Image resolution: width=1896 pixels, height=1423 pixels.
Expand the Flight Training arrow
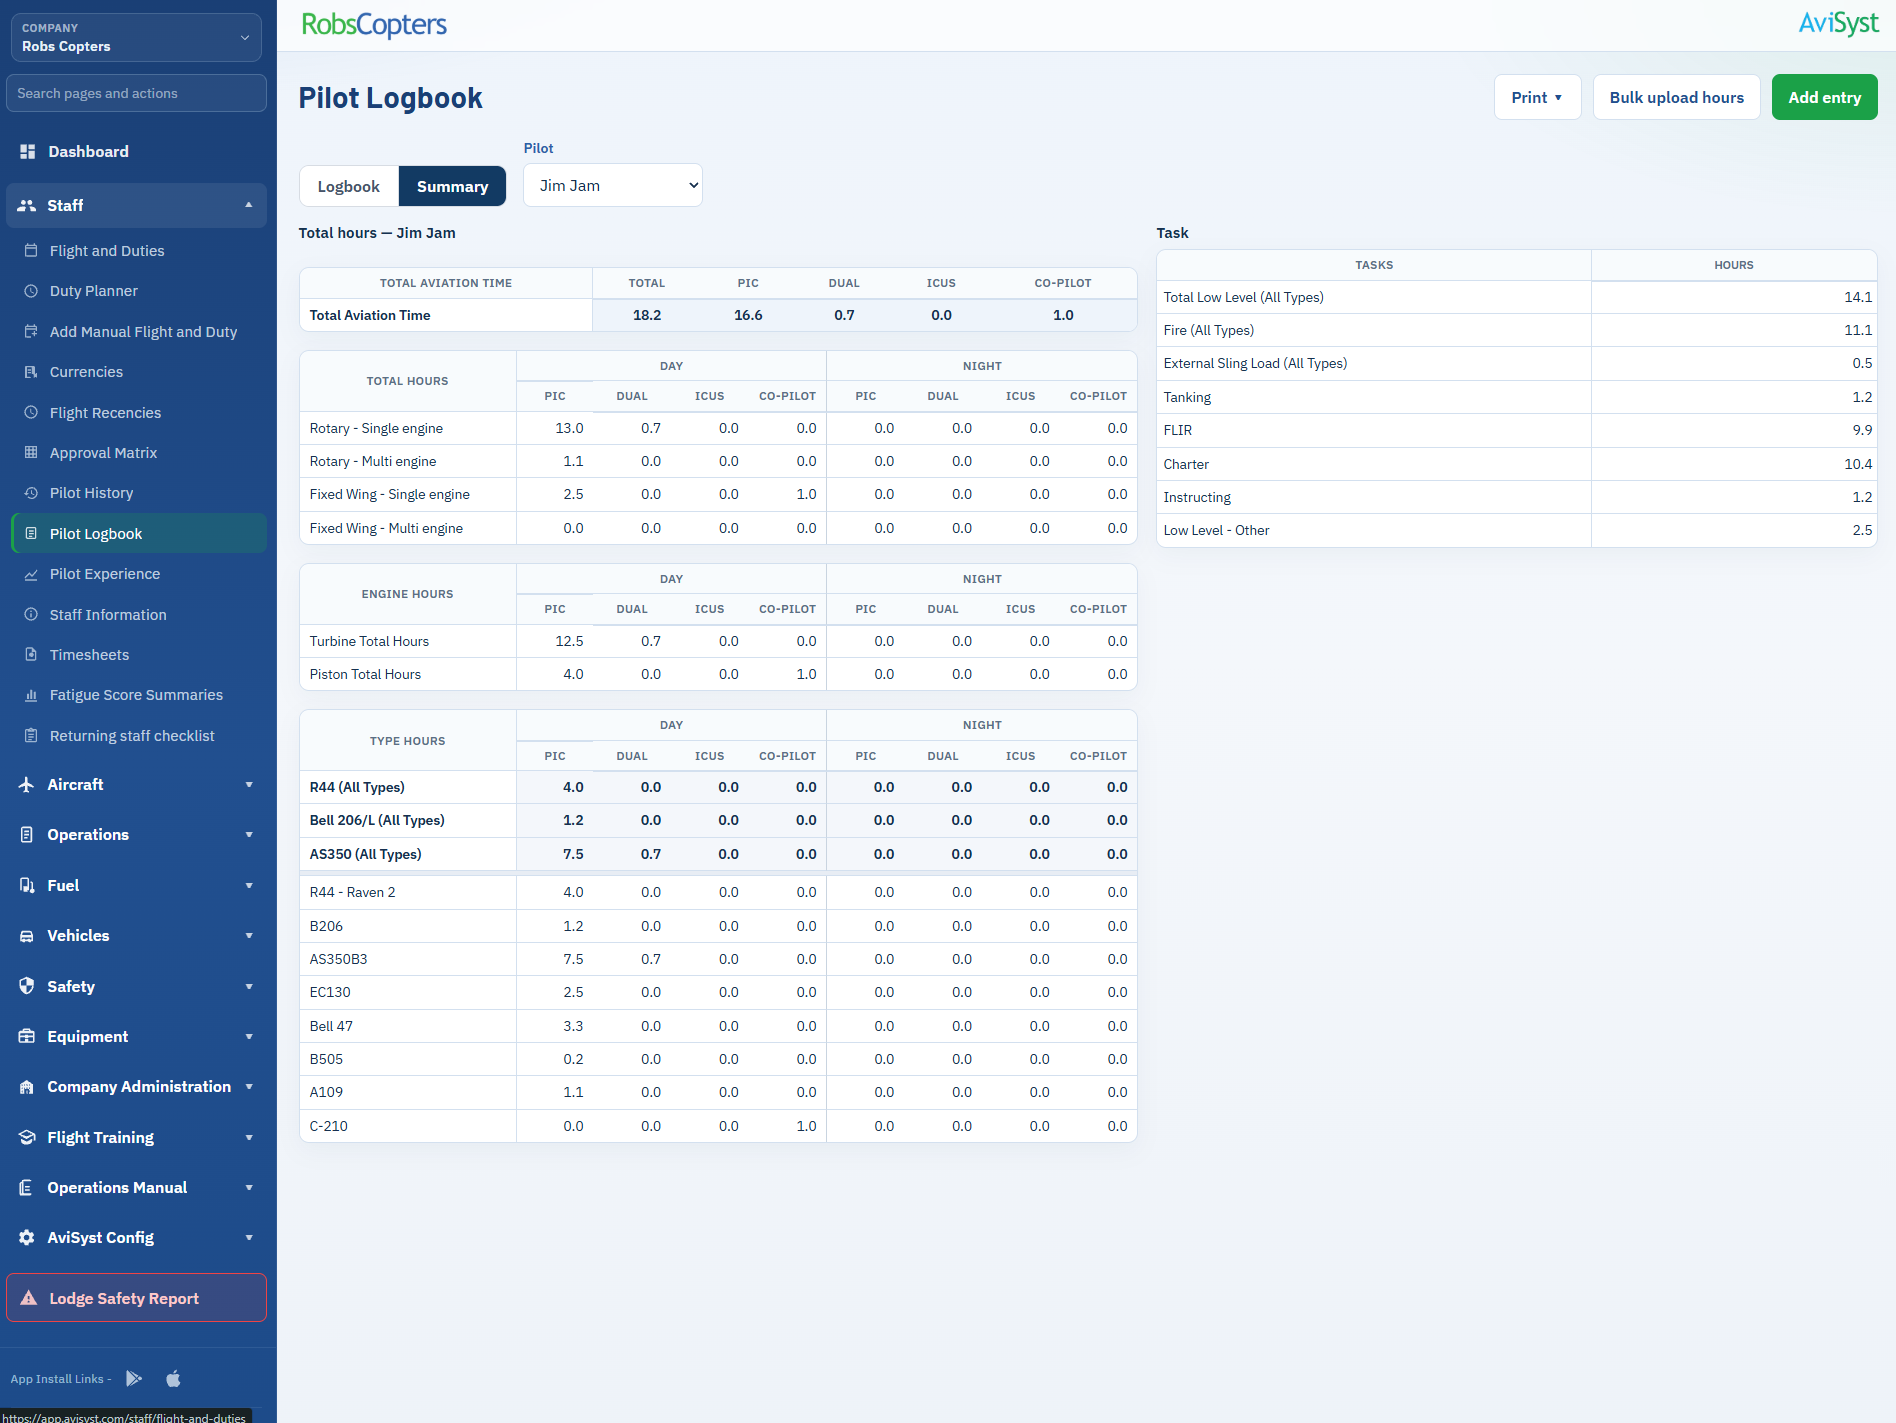click(249, 1137)
